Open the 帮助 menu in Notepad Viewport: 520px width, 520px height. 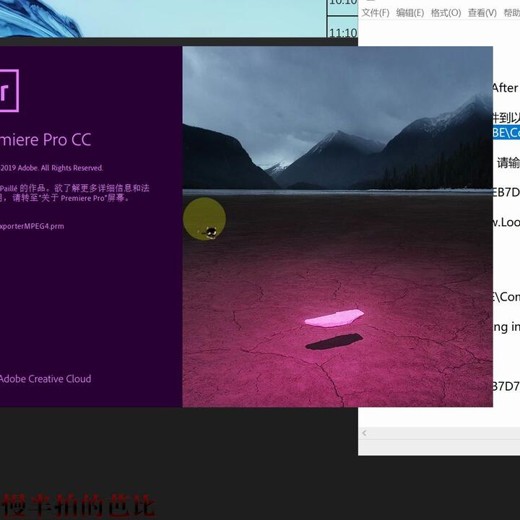pyautogui.click(x=512, y=13)
